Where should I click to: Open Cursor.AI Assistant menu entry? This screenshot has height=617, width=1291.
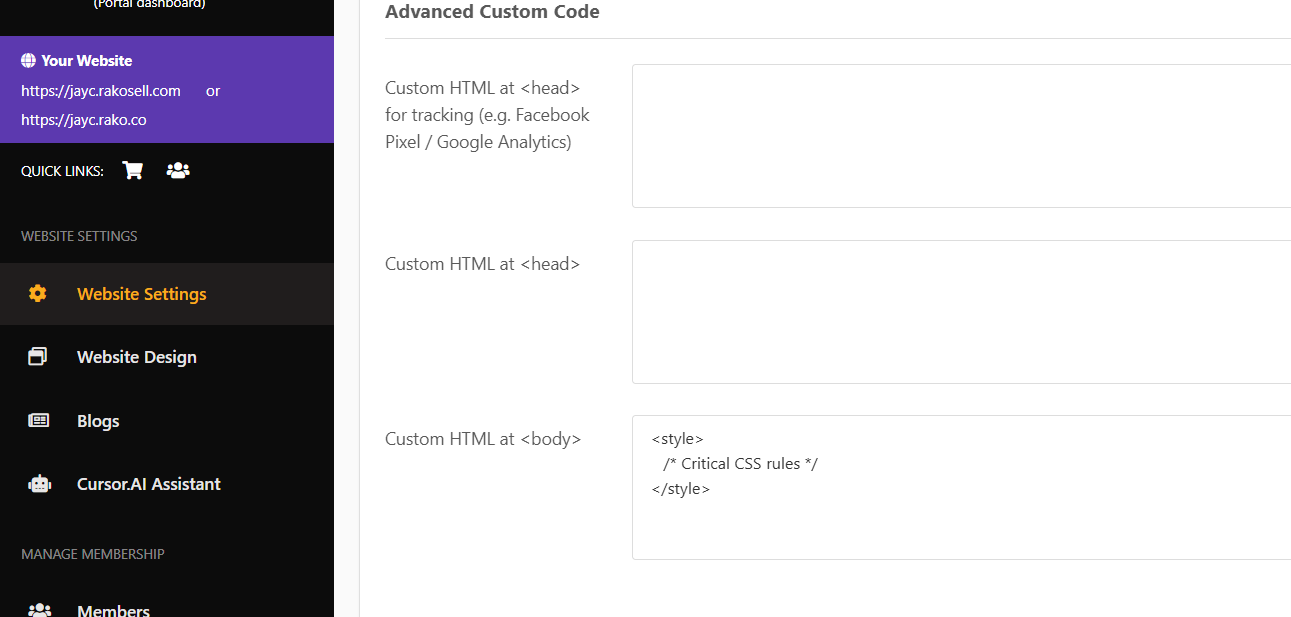click(x=148, y=484)
